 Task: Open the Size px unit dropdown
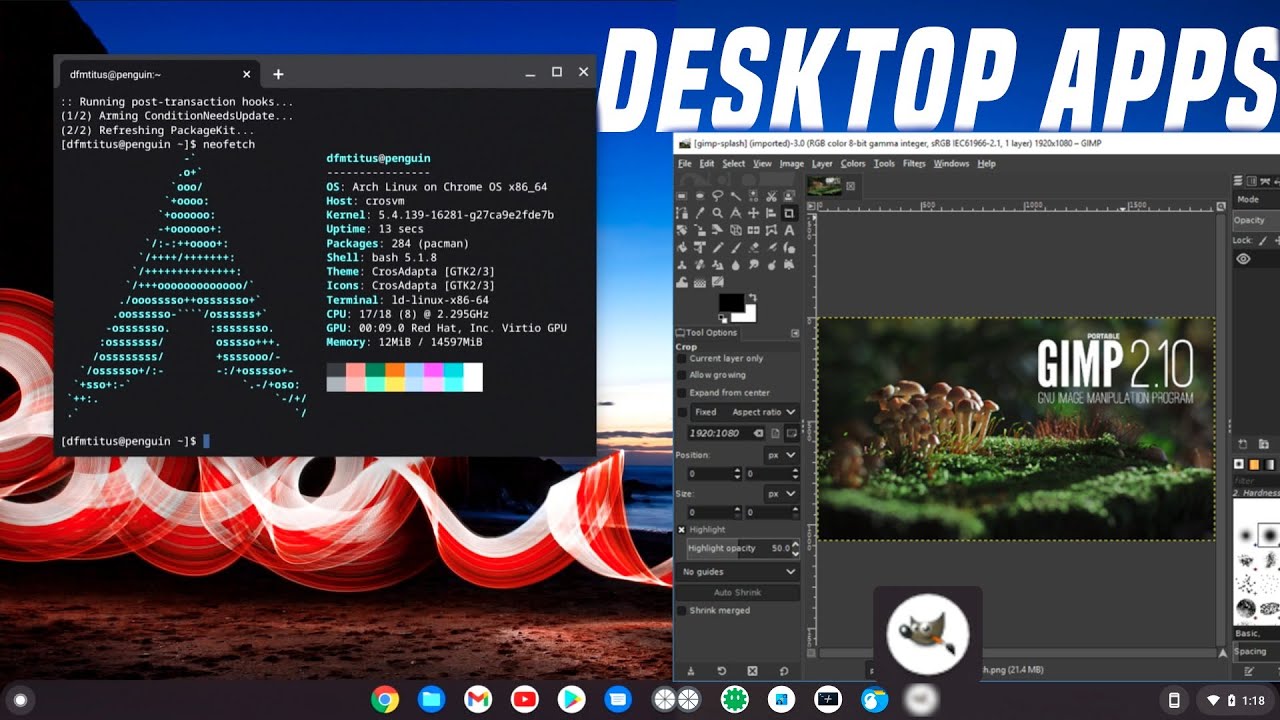pyautogui.click(x=781, y=494)
